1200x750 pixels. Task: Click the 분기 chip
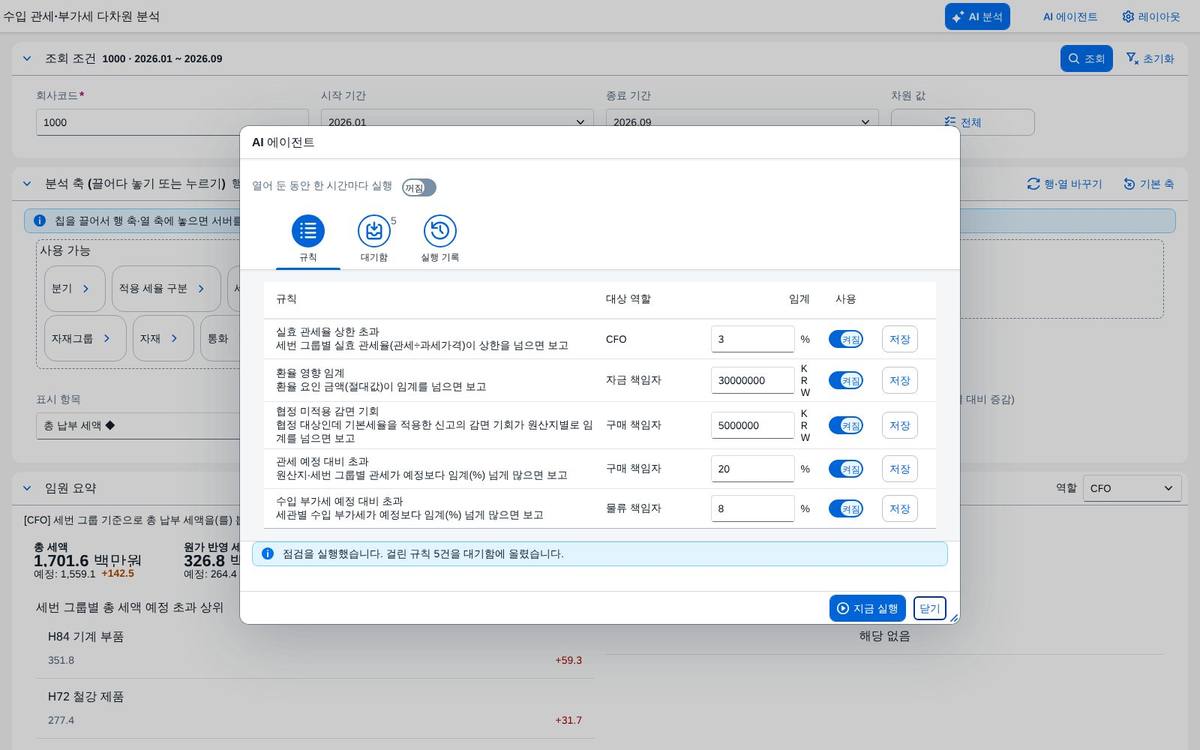[x=74, y=288]
